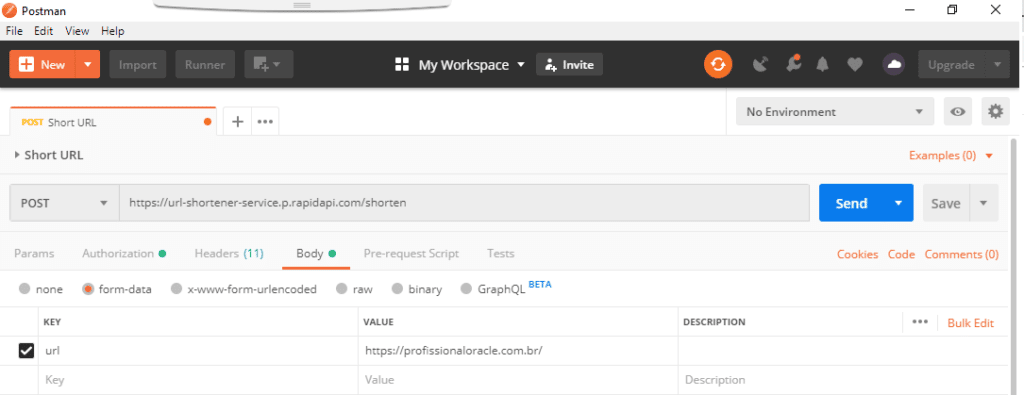
Task: Open the table column options ellipsis
Action: click(920, 322)
